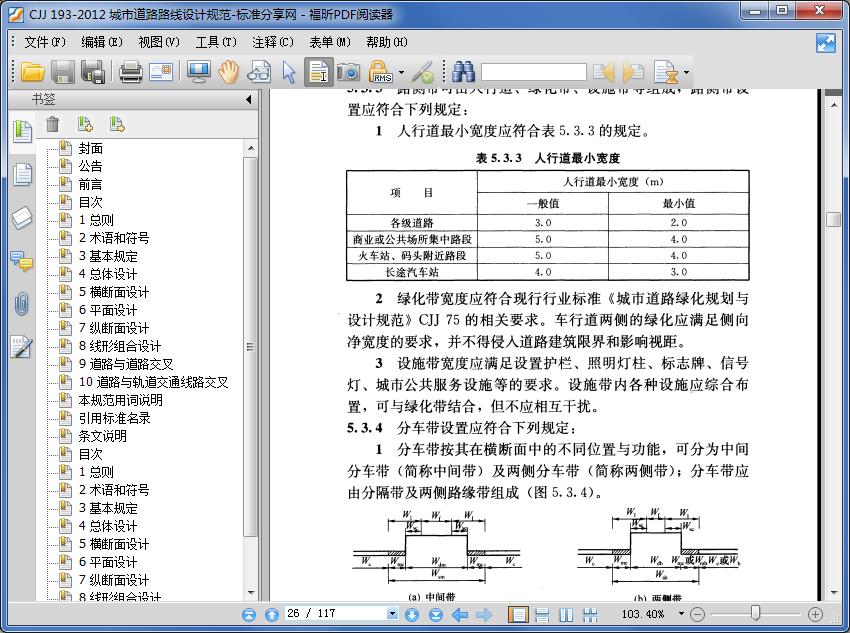Viewport: 850px width, 633px height.
Task: Go to the next page button
Action: pos(412,614)
